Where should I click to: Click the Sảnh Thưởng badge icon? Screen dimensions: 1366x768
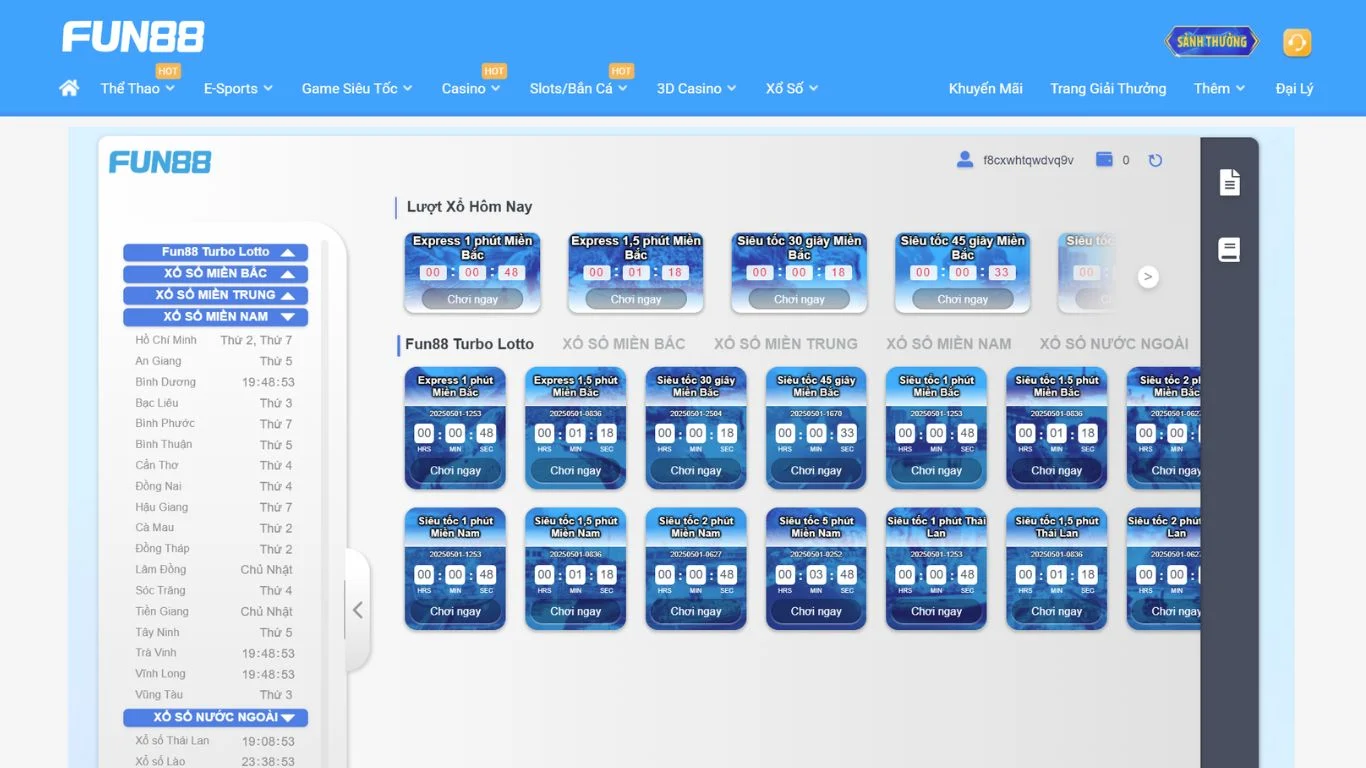click(1211, 42)
